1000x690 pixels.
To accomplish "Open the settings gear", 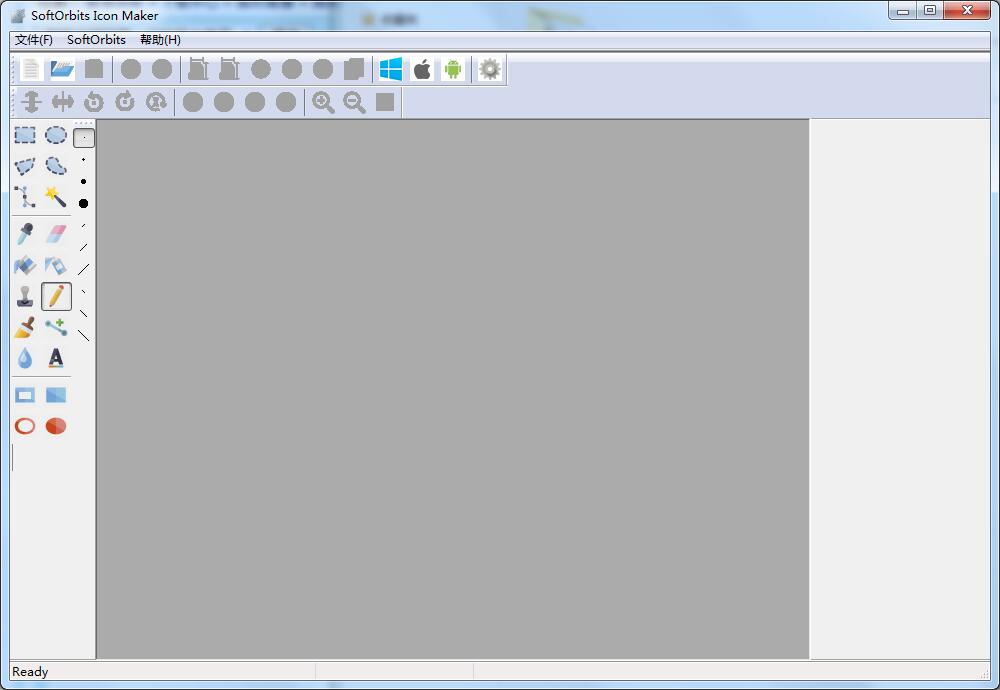I will coord(488,69).
